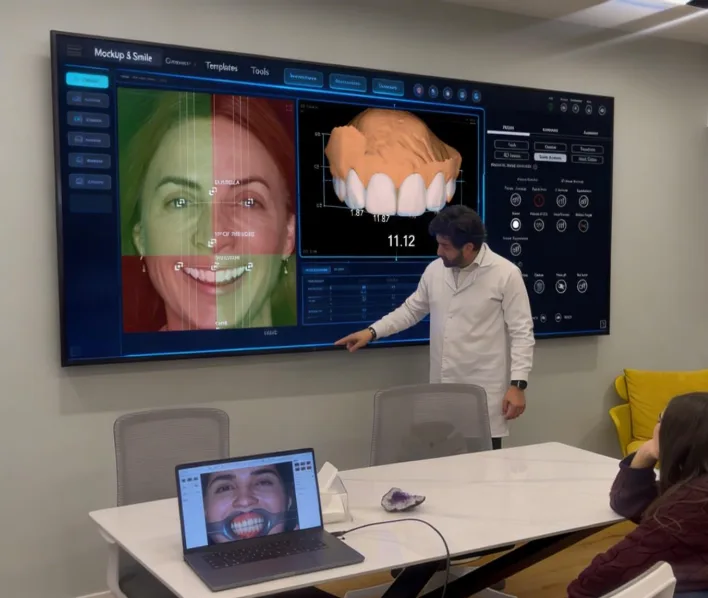Image resolution: width=708 pixels, height=598 pixels.
Task: Open the hamburger menu beside Mockup & Smile
Action: pyautogui.click(x=74, y=50)
